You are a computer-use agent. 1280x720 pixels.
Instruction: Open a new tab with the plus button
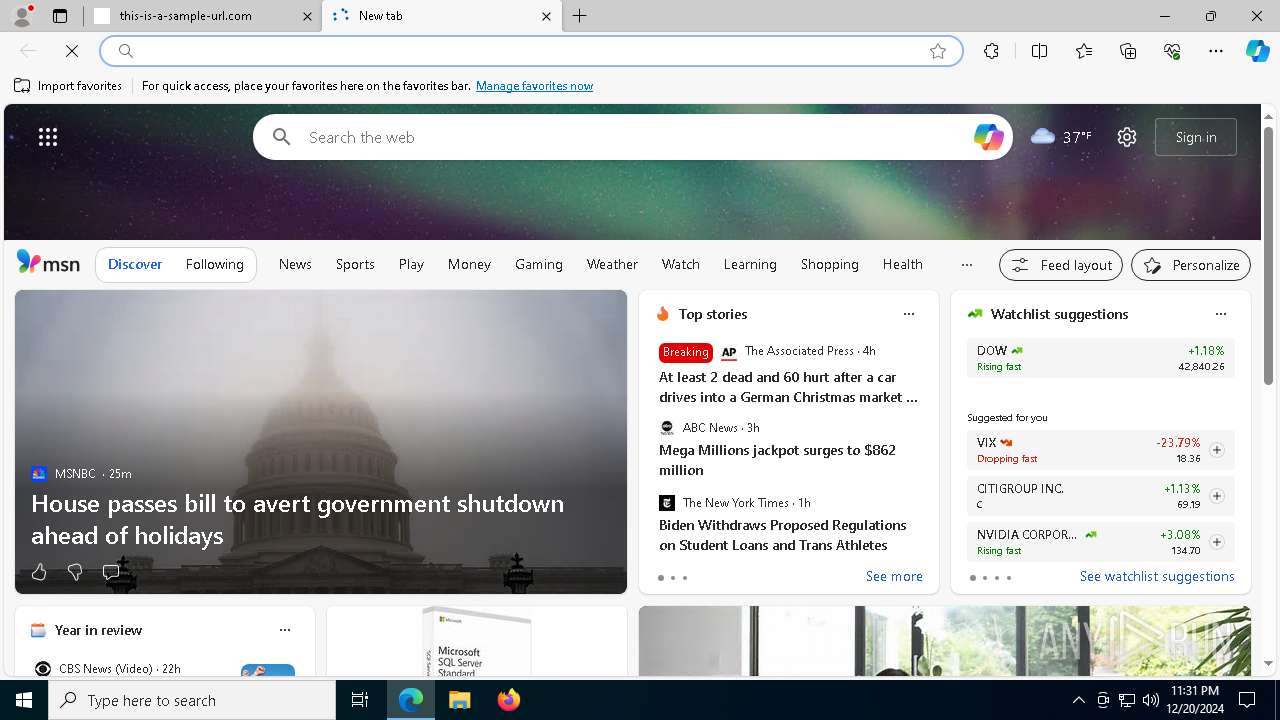[580, 16]
